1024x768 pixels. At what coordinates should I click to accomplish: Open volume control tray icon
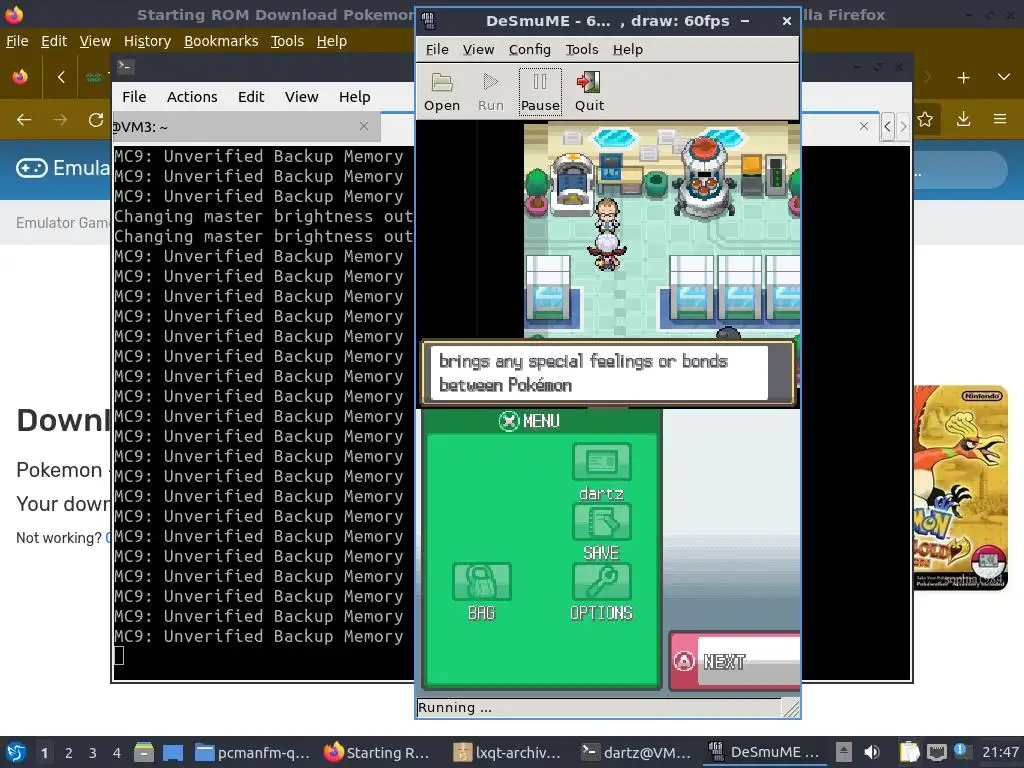click(x=871, y=752)
